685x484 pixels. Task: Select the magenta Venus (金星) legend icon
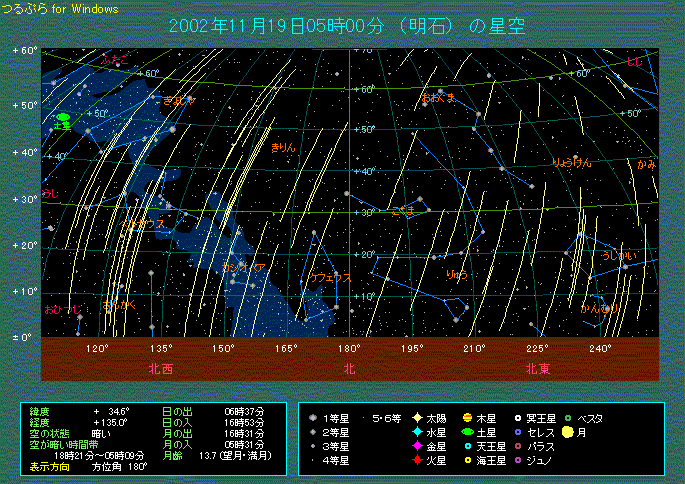pyautogui.click(x=416, y=446)
